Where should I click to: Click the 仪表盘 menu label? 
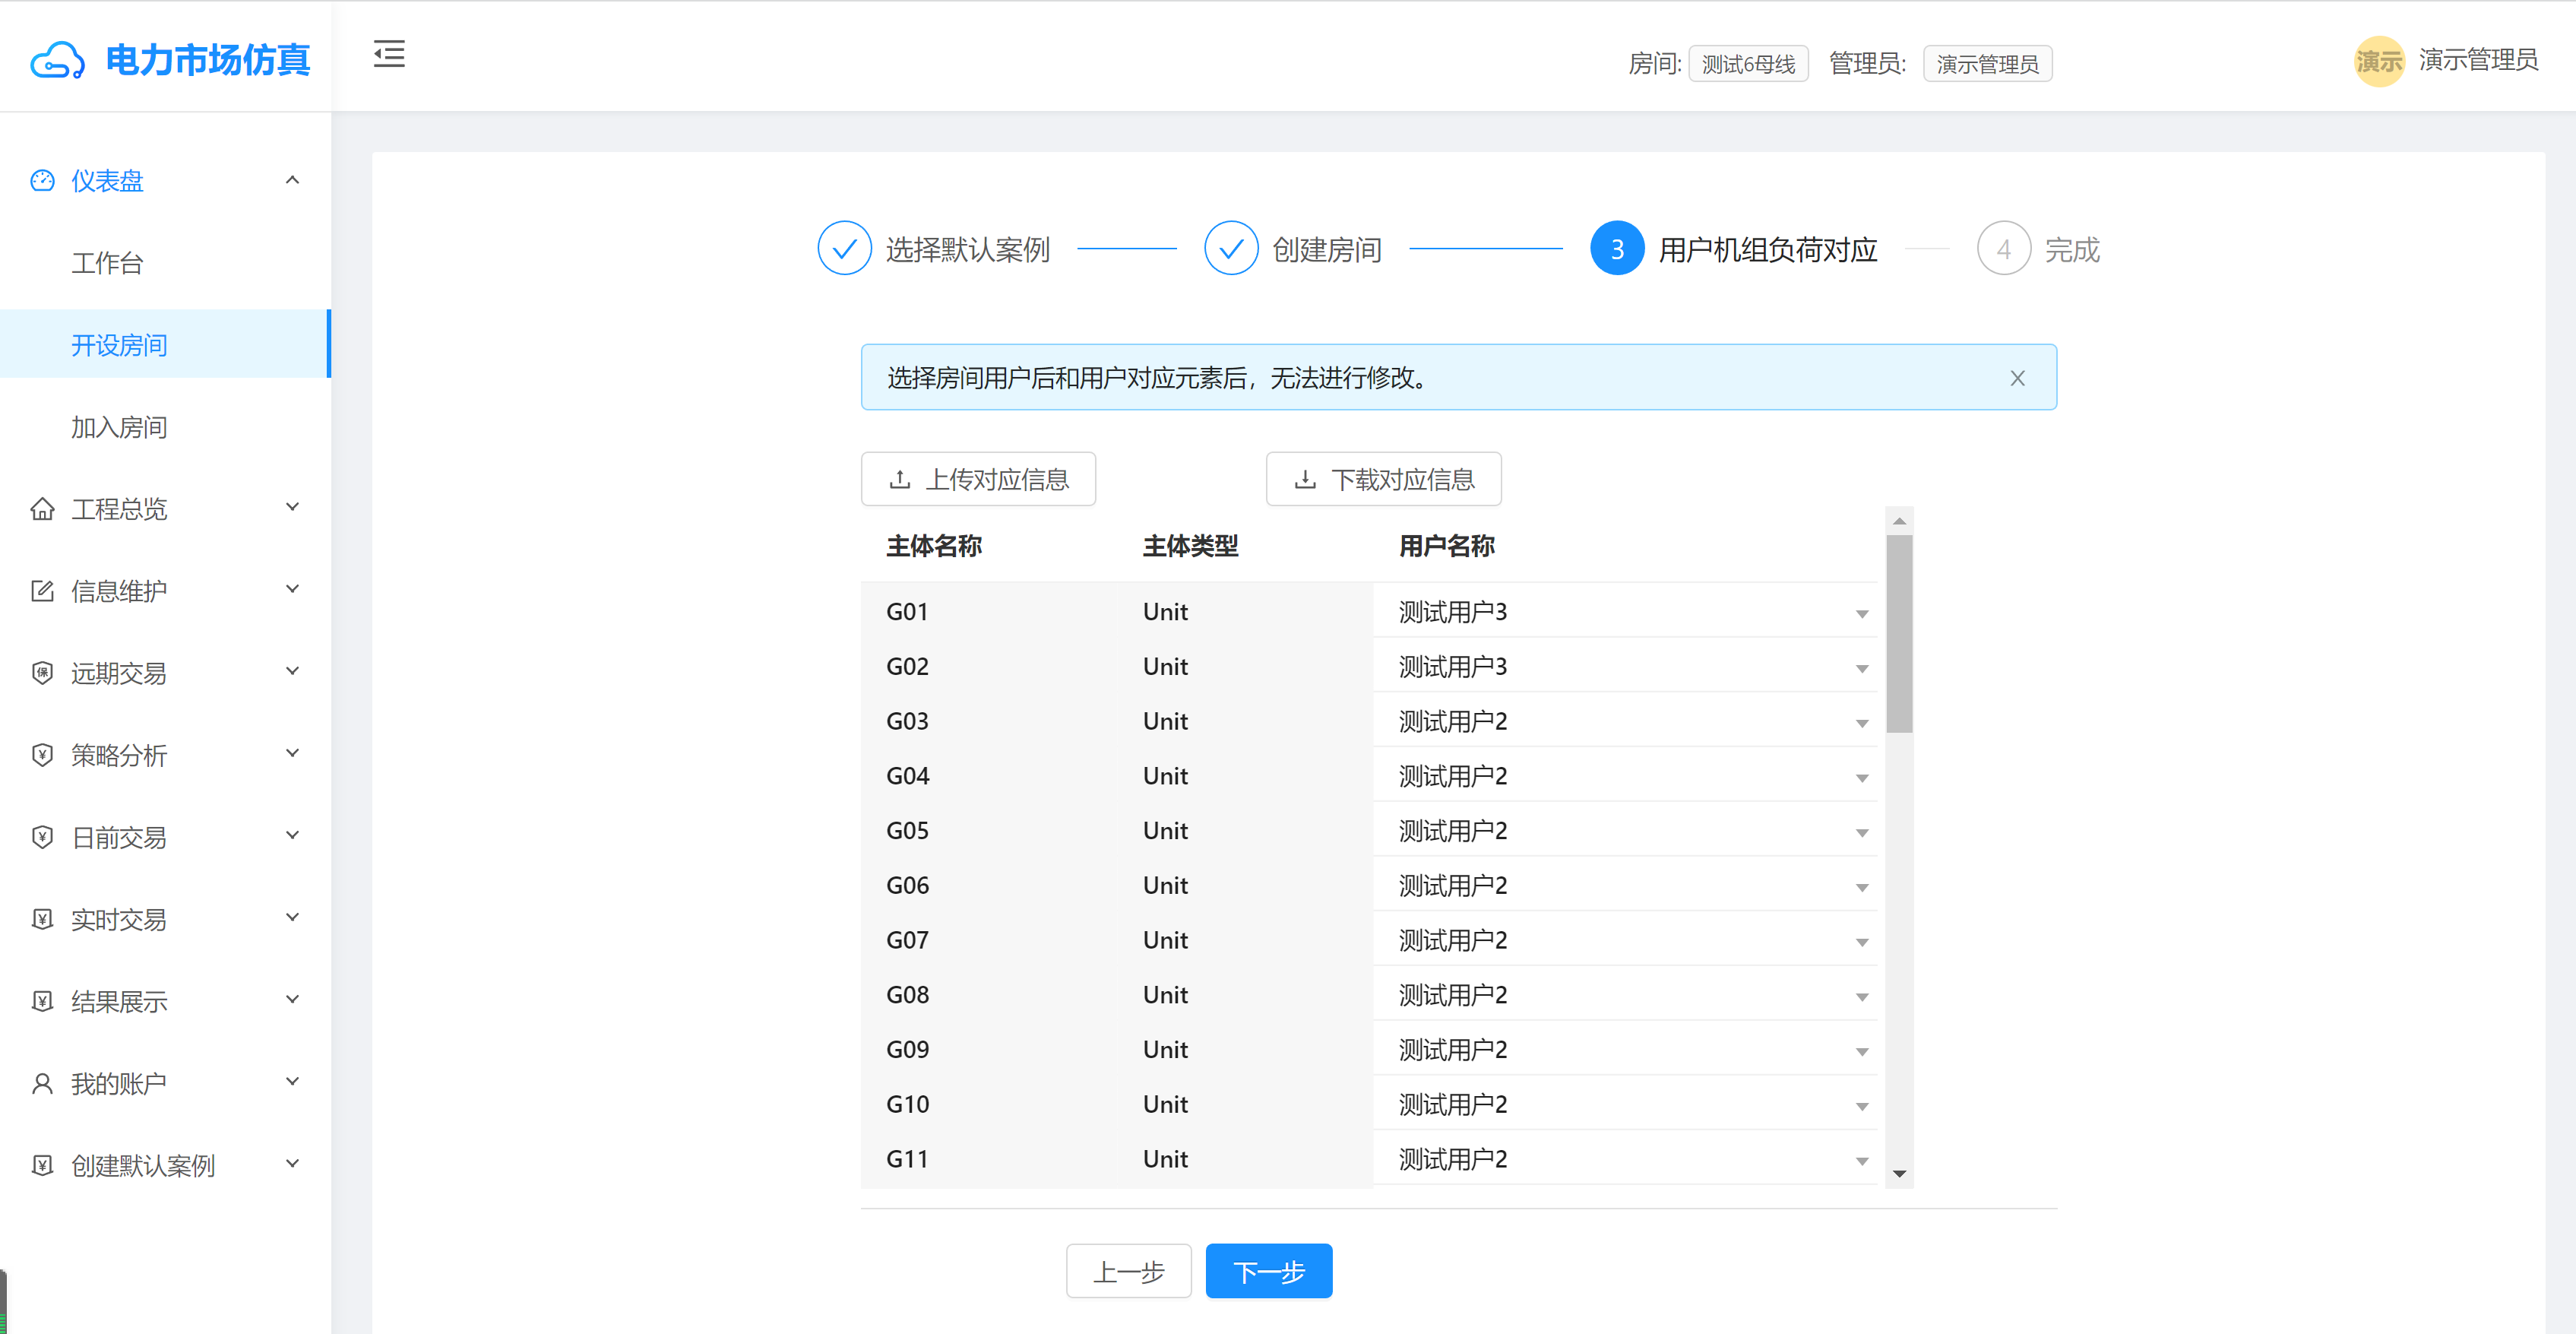[x=107, y=181]
